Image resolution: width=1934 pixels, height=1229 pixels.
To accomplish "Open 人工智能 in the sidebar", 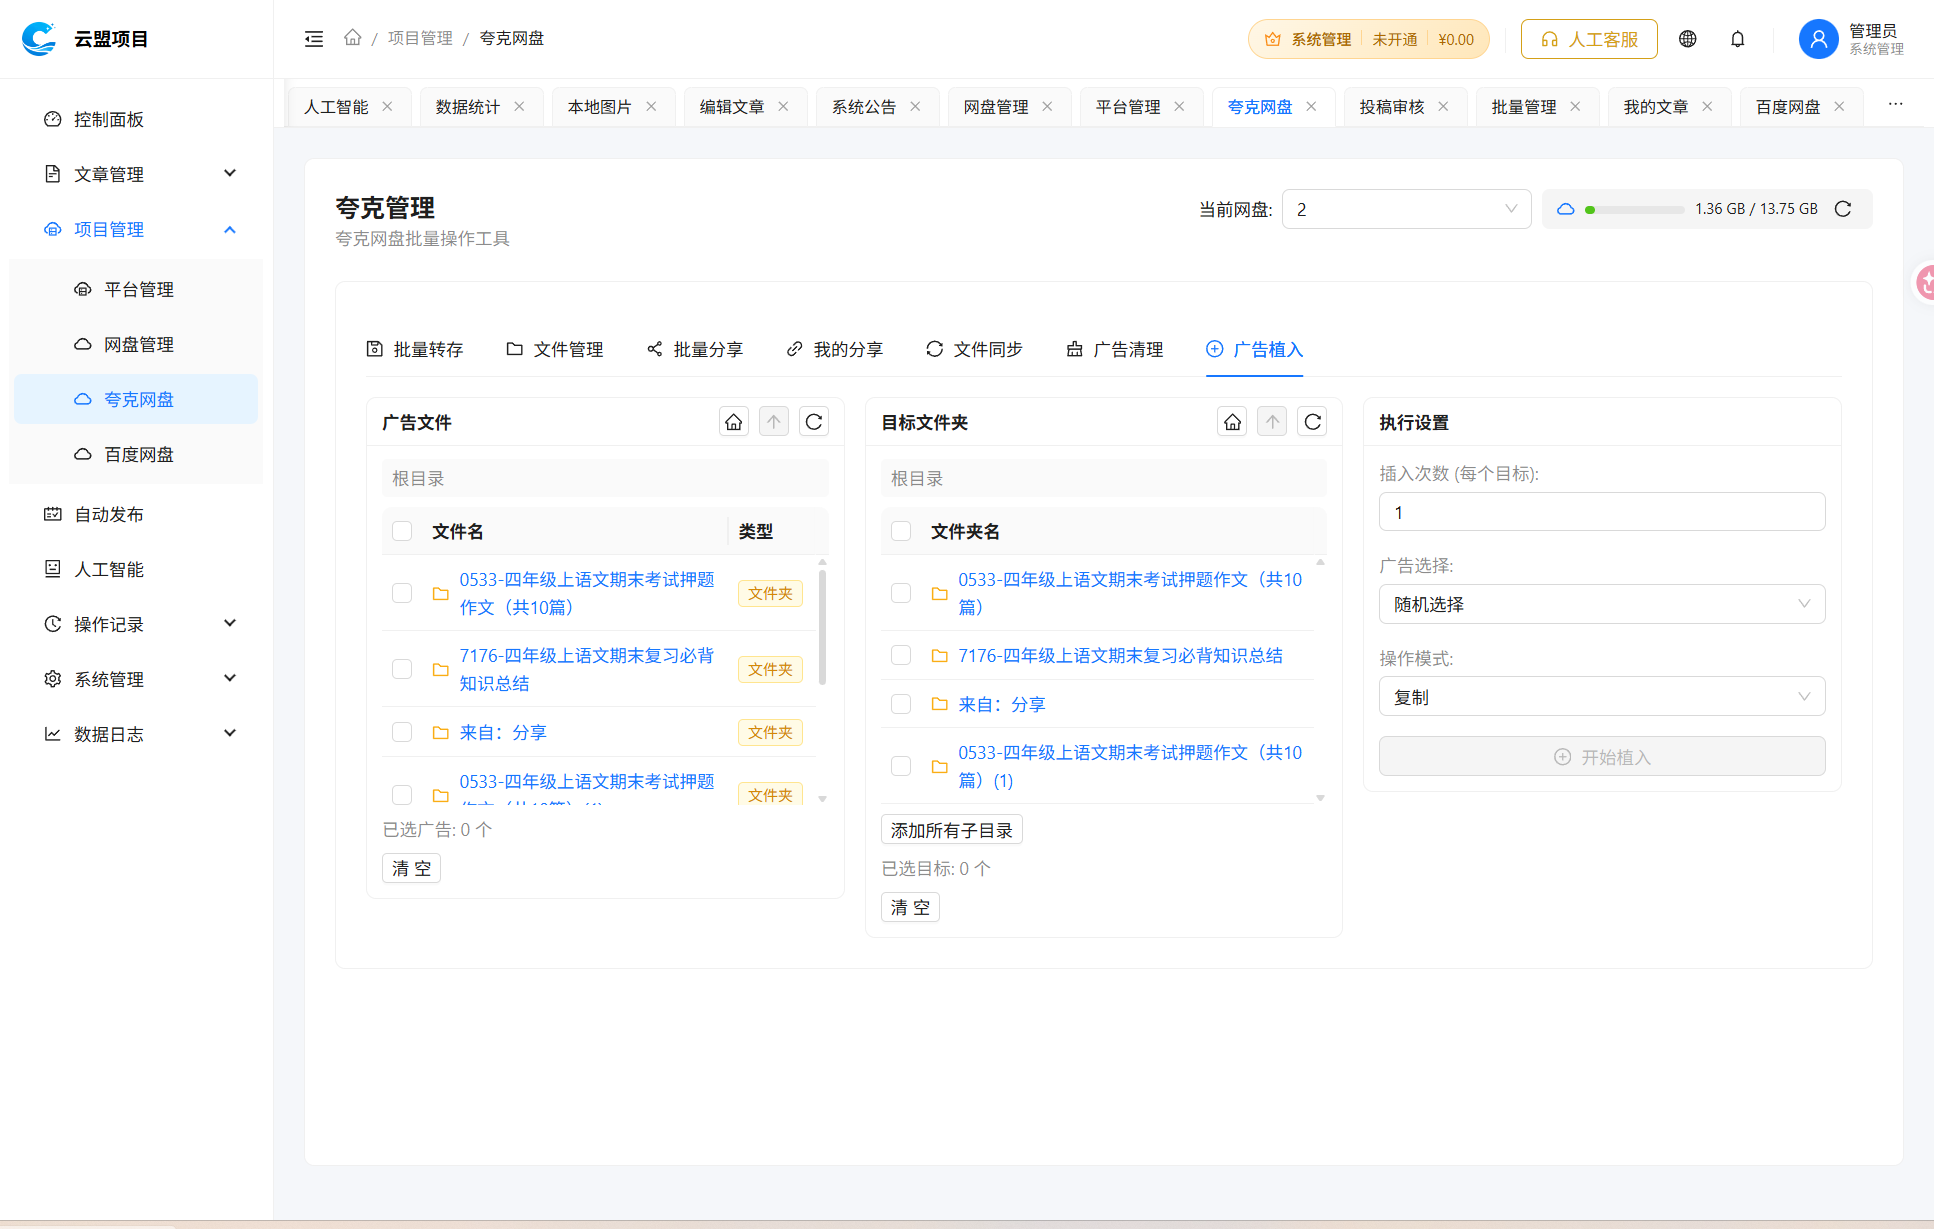I will (x=136, y=569).
